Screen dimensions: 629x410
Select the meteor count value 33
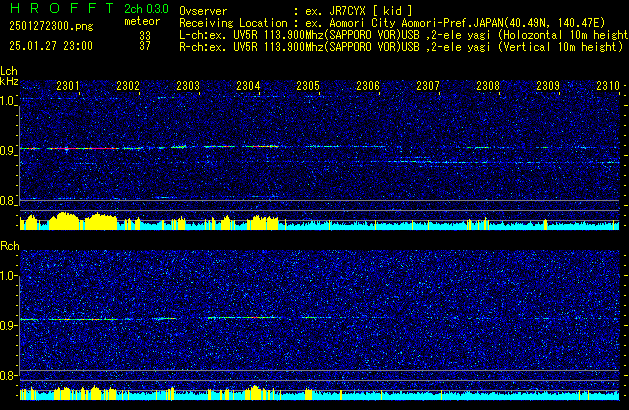145,36
